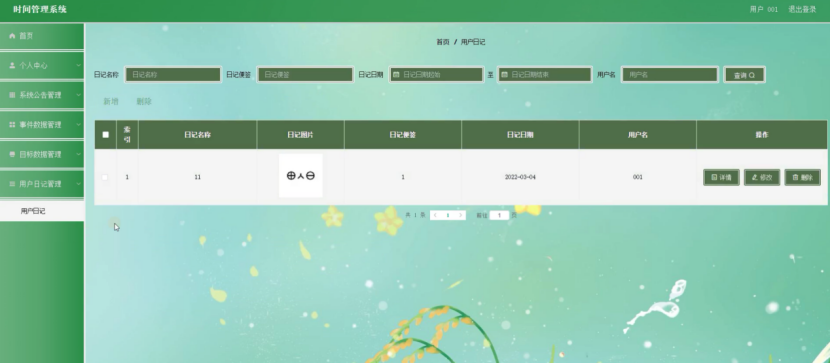
Task: Click 用户 001 in top bar
Action: pyautogui.click(x=764, y=10)
